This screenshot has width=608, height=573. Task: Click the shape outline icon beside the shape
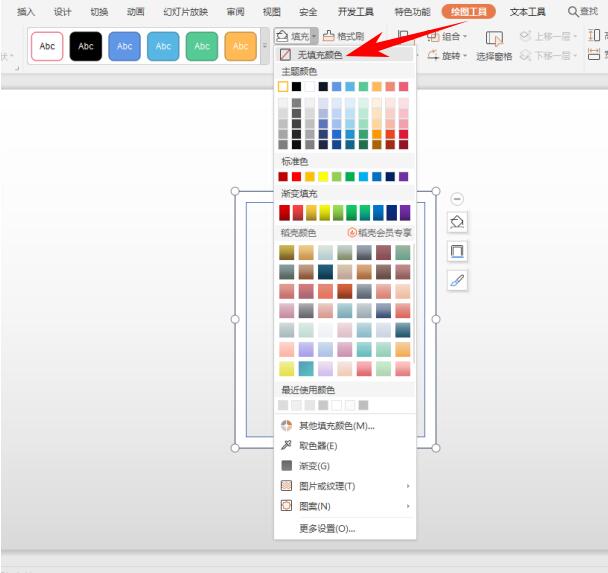point(457,251)
